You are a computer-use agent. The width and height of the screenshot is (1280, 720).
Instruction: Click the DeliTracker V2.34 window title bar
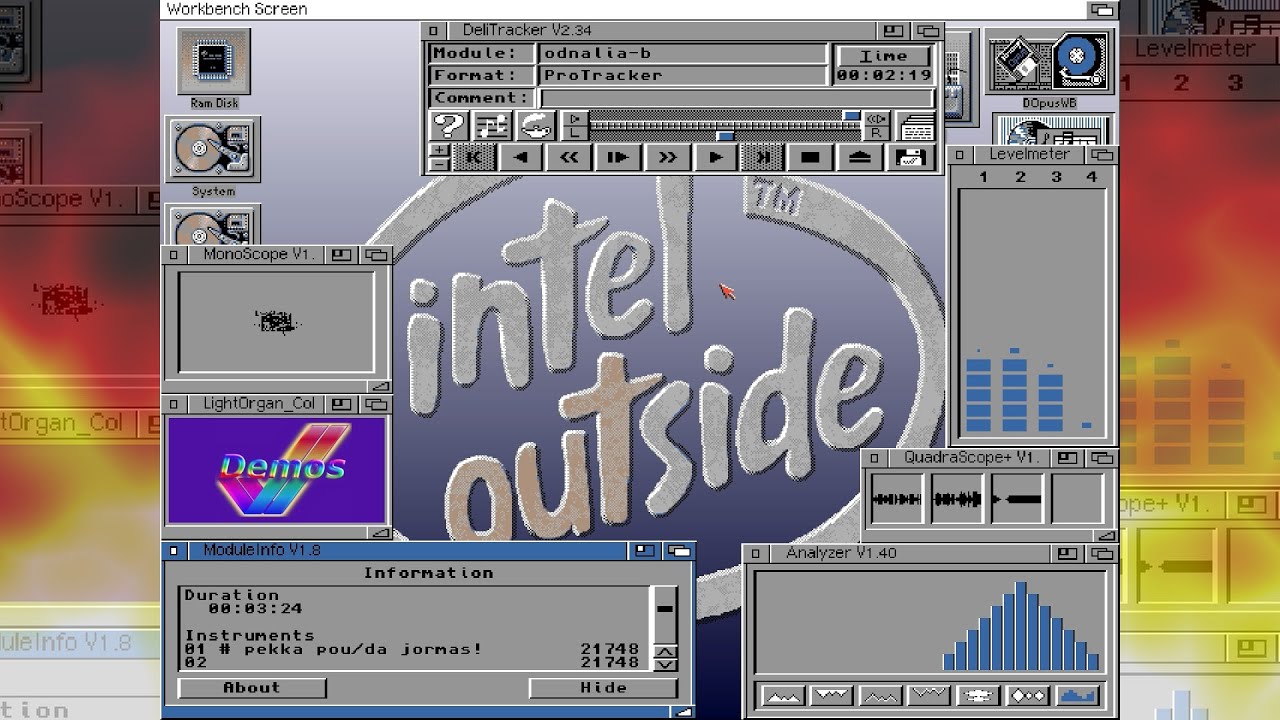660,31
